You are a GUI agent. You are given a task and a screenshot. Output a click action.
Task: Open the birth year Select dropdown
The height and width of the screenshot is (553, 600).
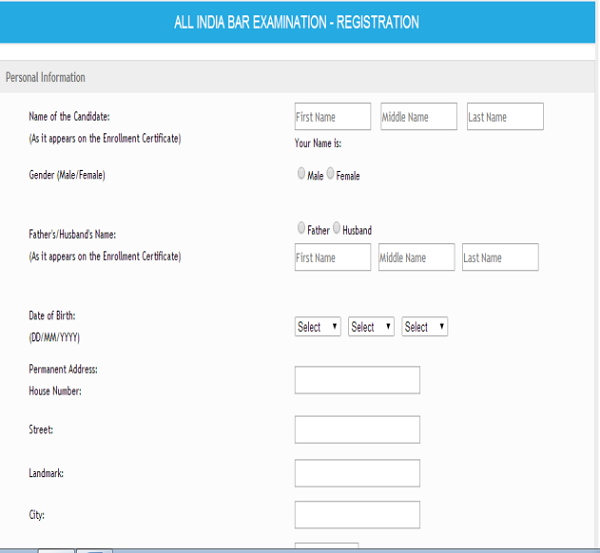point(424,327)
